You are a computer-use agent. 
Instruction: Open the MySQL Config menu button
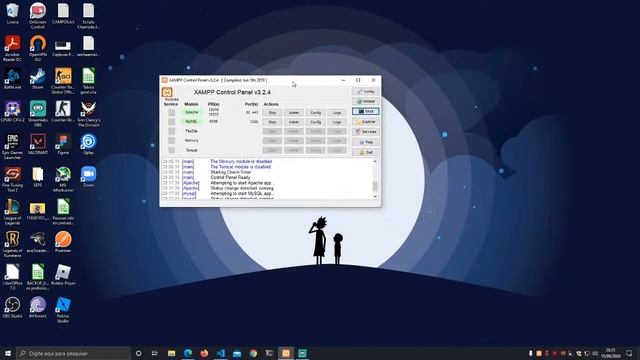coord(316,122)
